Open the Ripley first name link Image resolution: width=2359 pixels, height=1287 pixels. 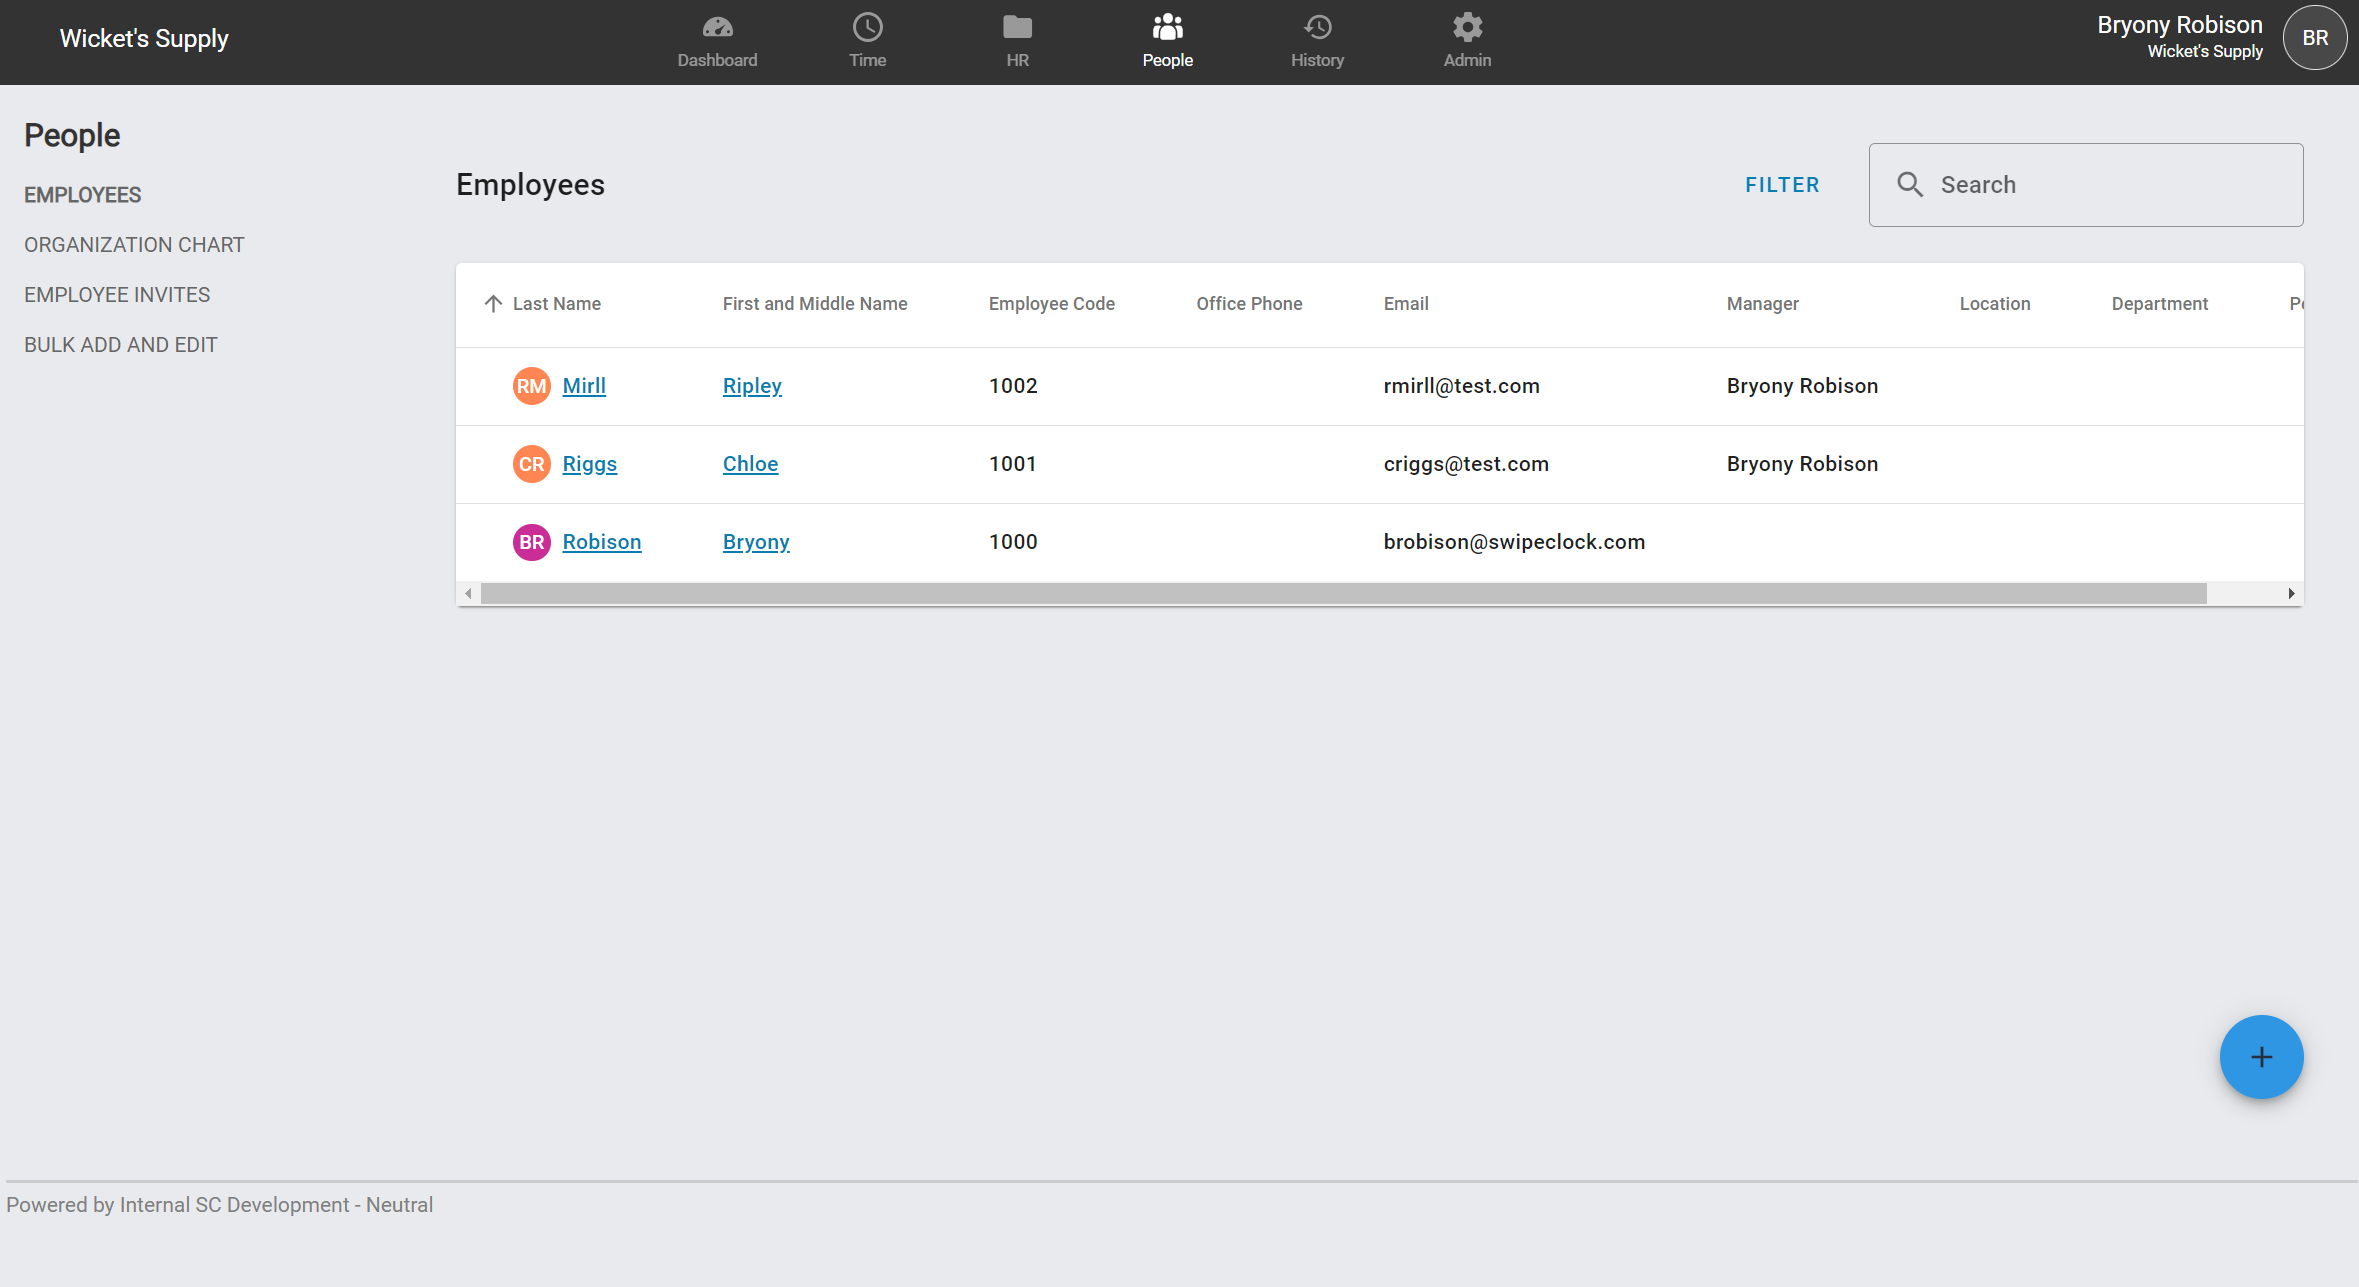(752, 386)
